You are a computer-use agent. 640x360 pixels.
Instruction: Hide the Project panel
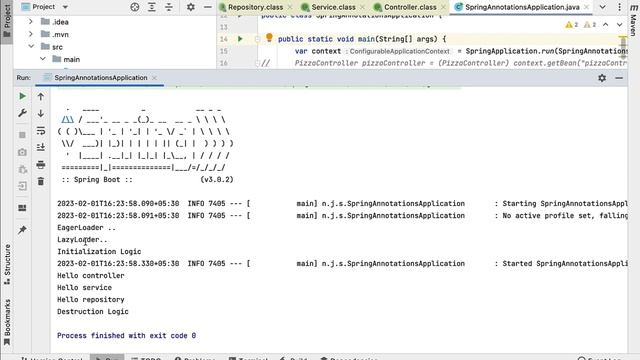[x=207, y=7]
